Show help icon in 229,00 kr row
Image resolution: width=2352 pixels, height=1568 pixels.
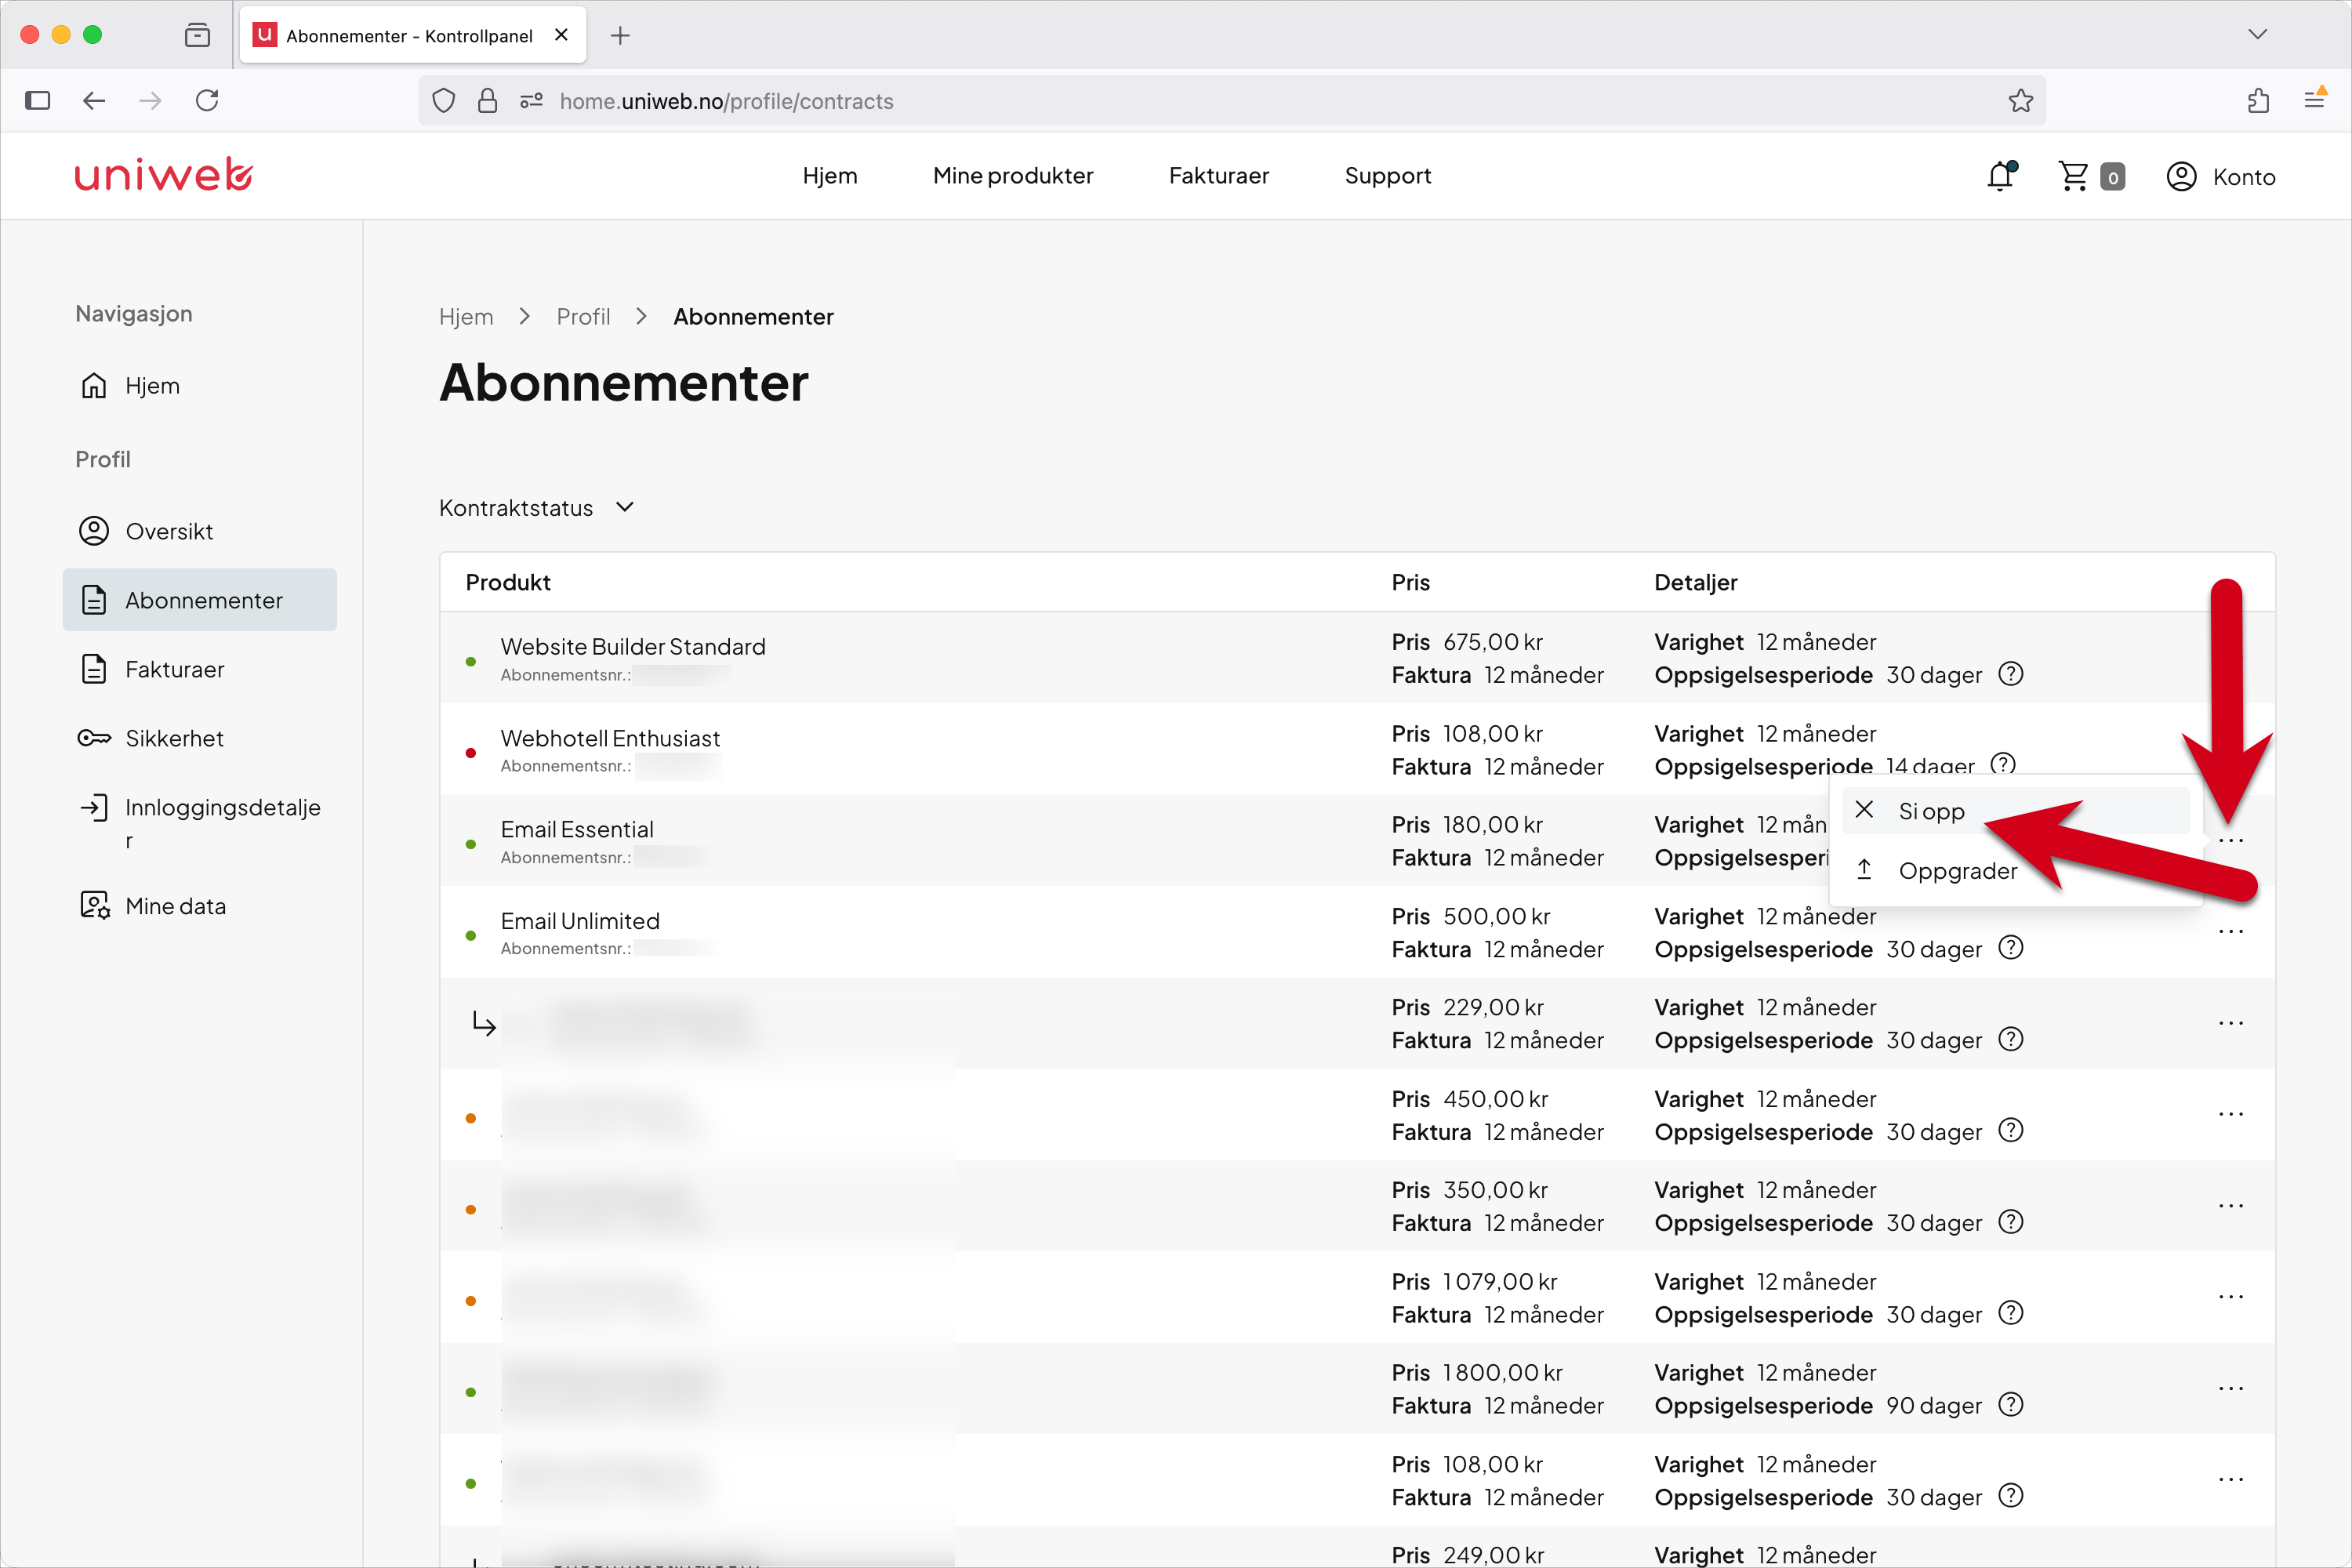(x=2010, y=1039)
